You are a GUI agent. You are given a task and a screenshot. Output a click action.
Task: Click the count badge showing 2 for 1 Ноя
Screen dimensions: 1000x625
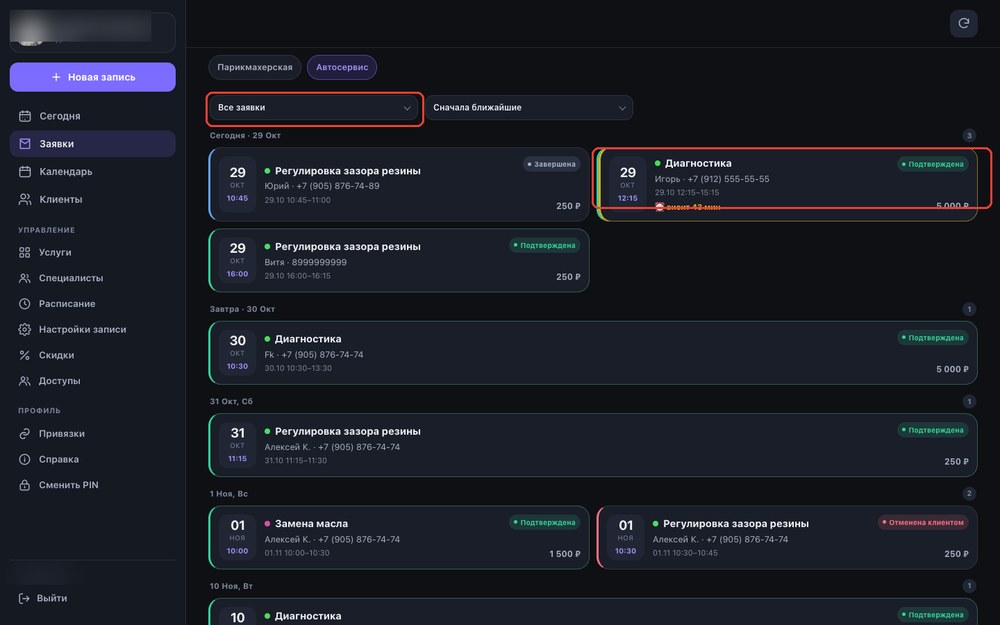click(x=969, y=494)
